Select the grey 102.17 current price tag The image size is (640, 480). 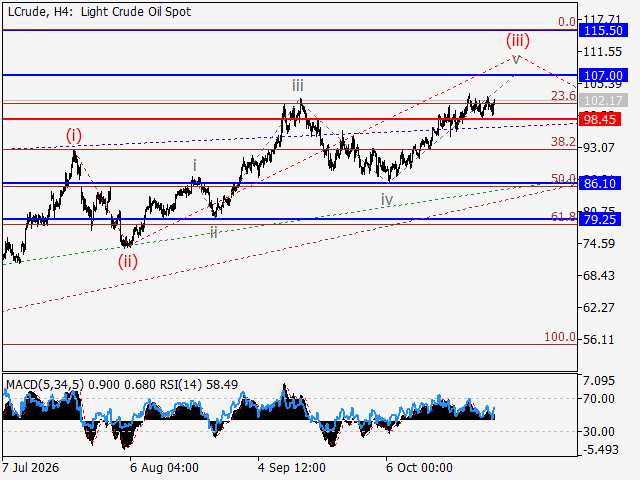tap(603, 100)
